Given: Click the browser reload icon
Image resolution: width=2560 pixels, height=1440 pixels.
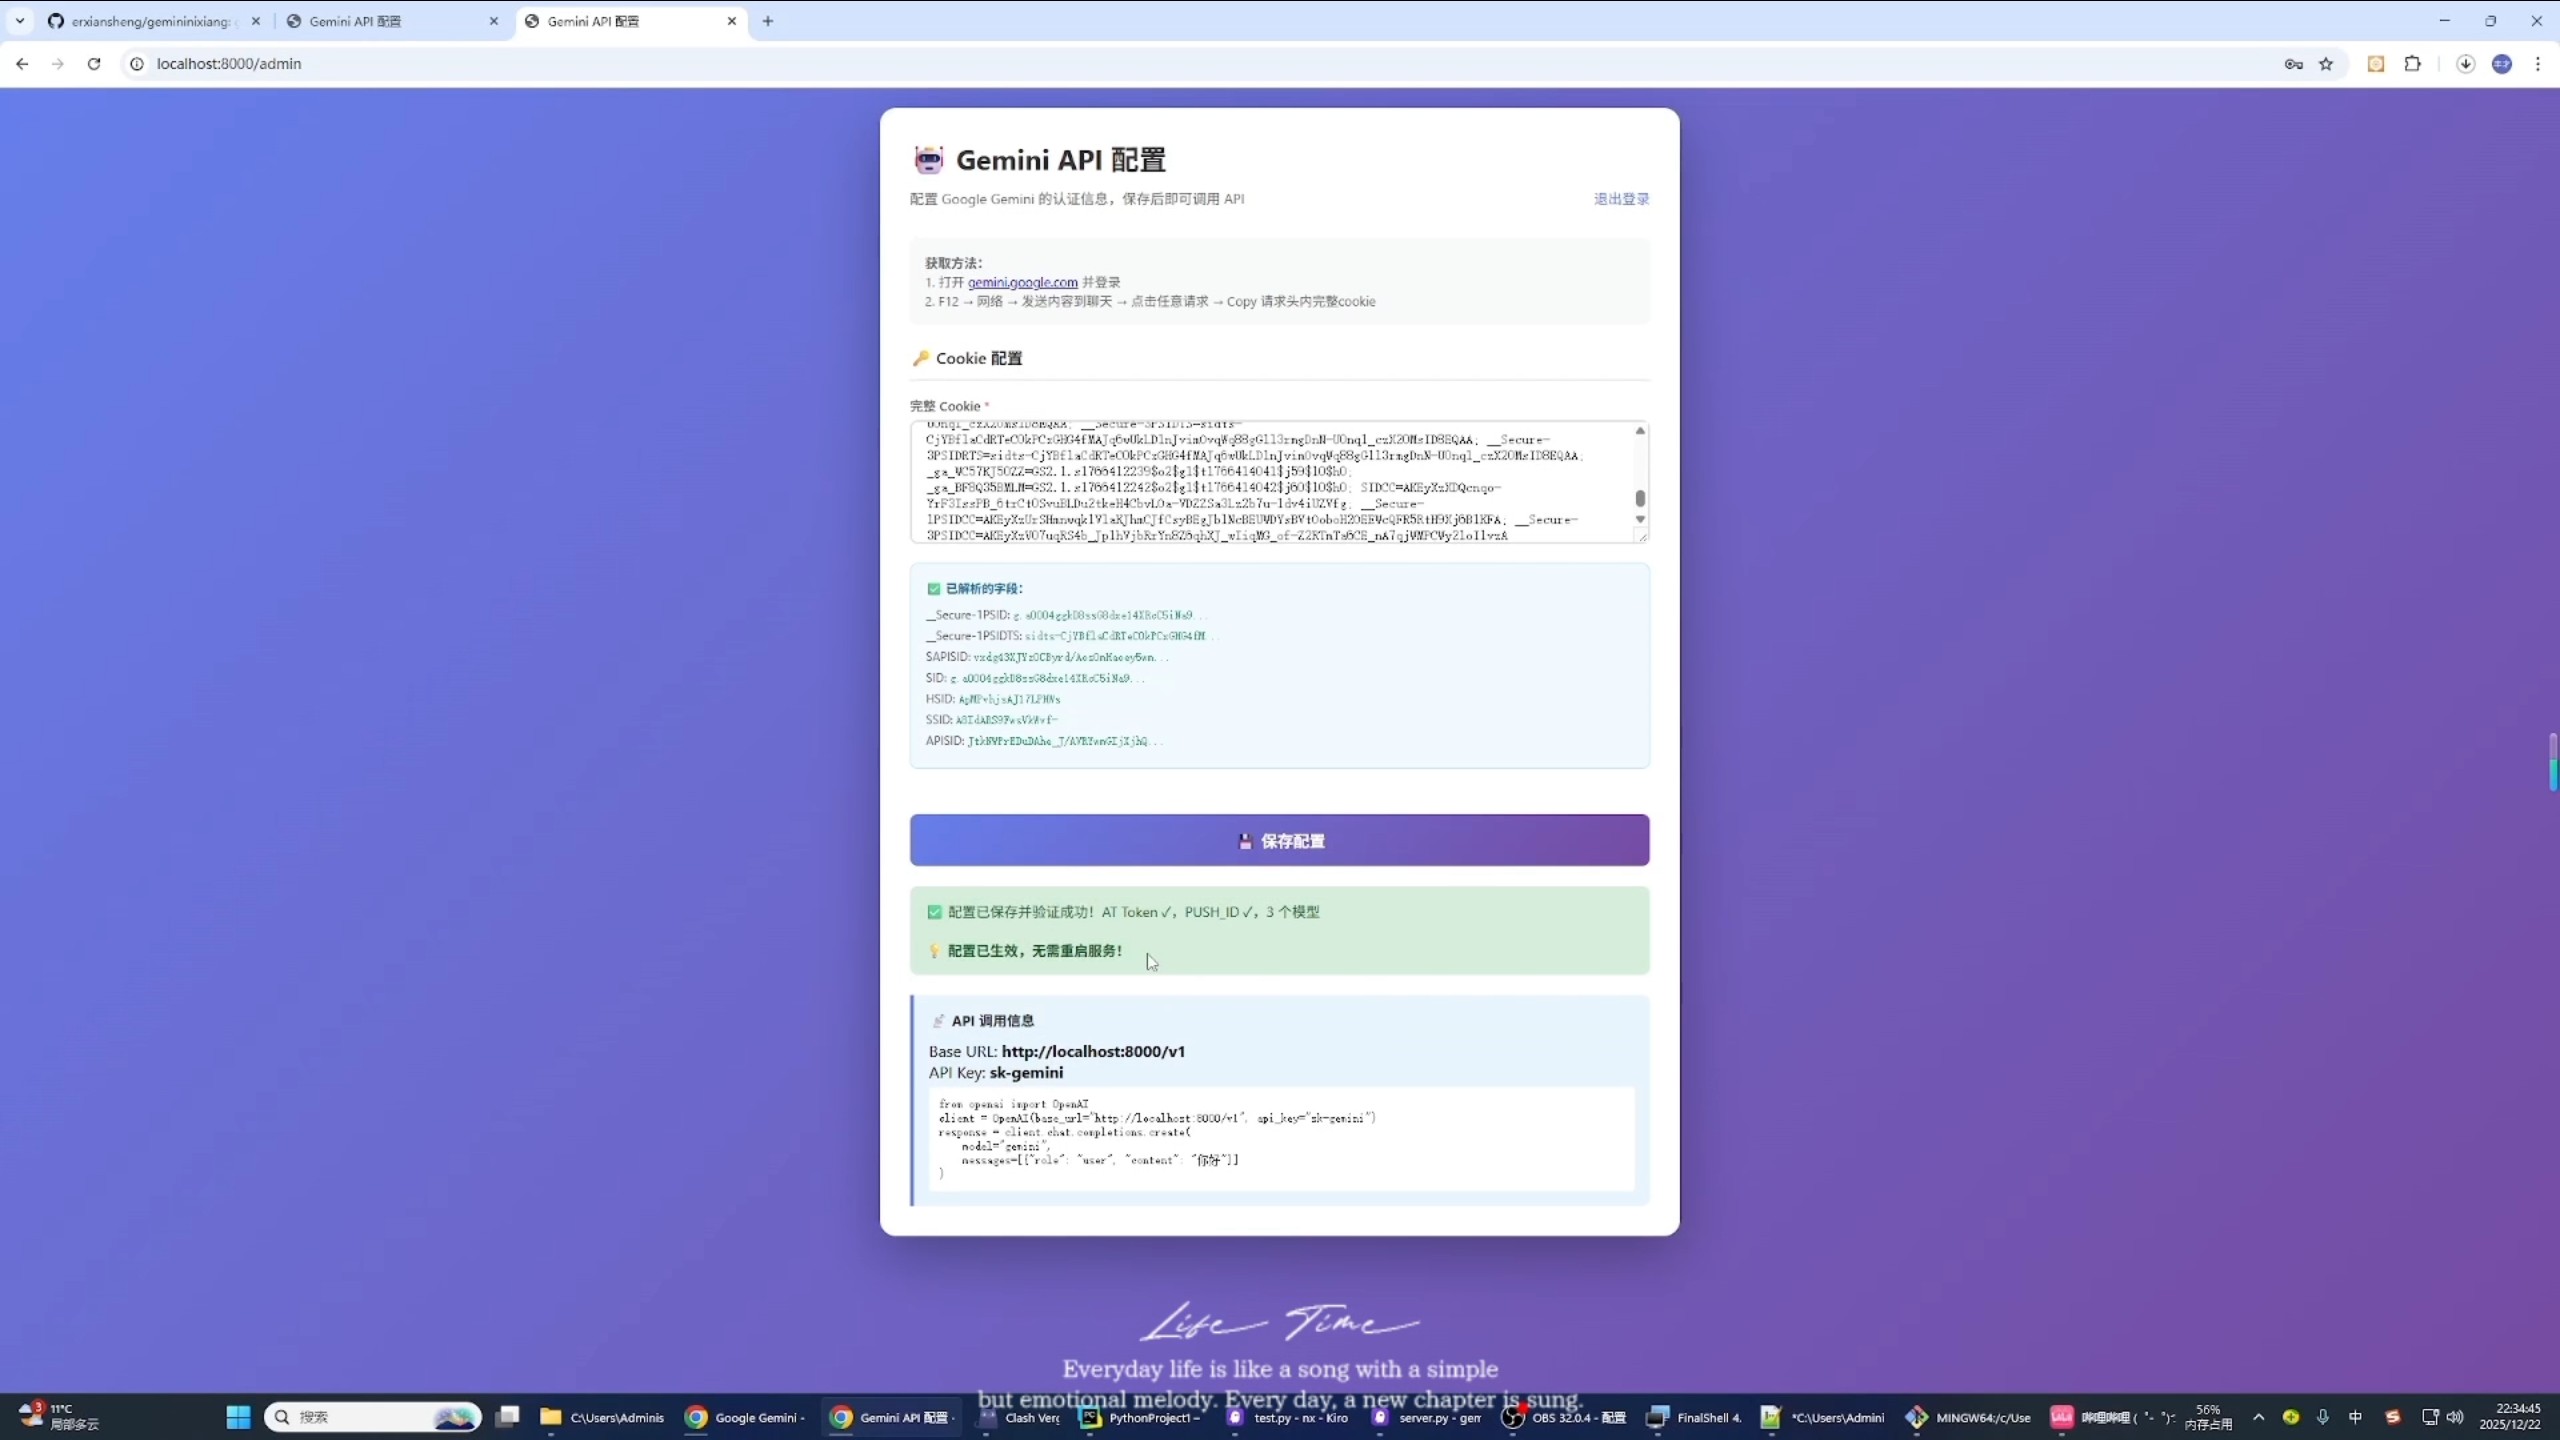Looking at the screenshot, I should [x=94, y=64].
